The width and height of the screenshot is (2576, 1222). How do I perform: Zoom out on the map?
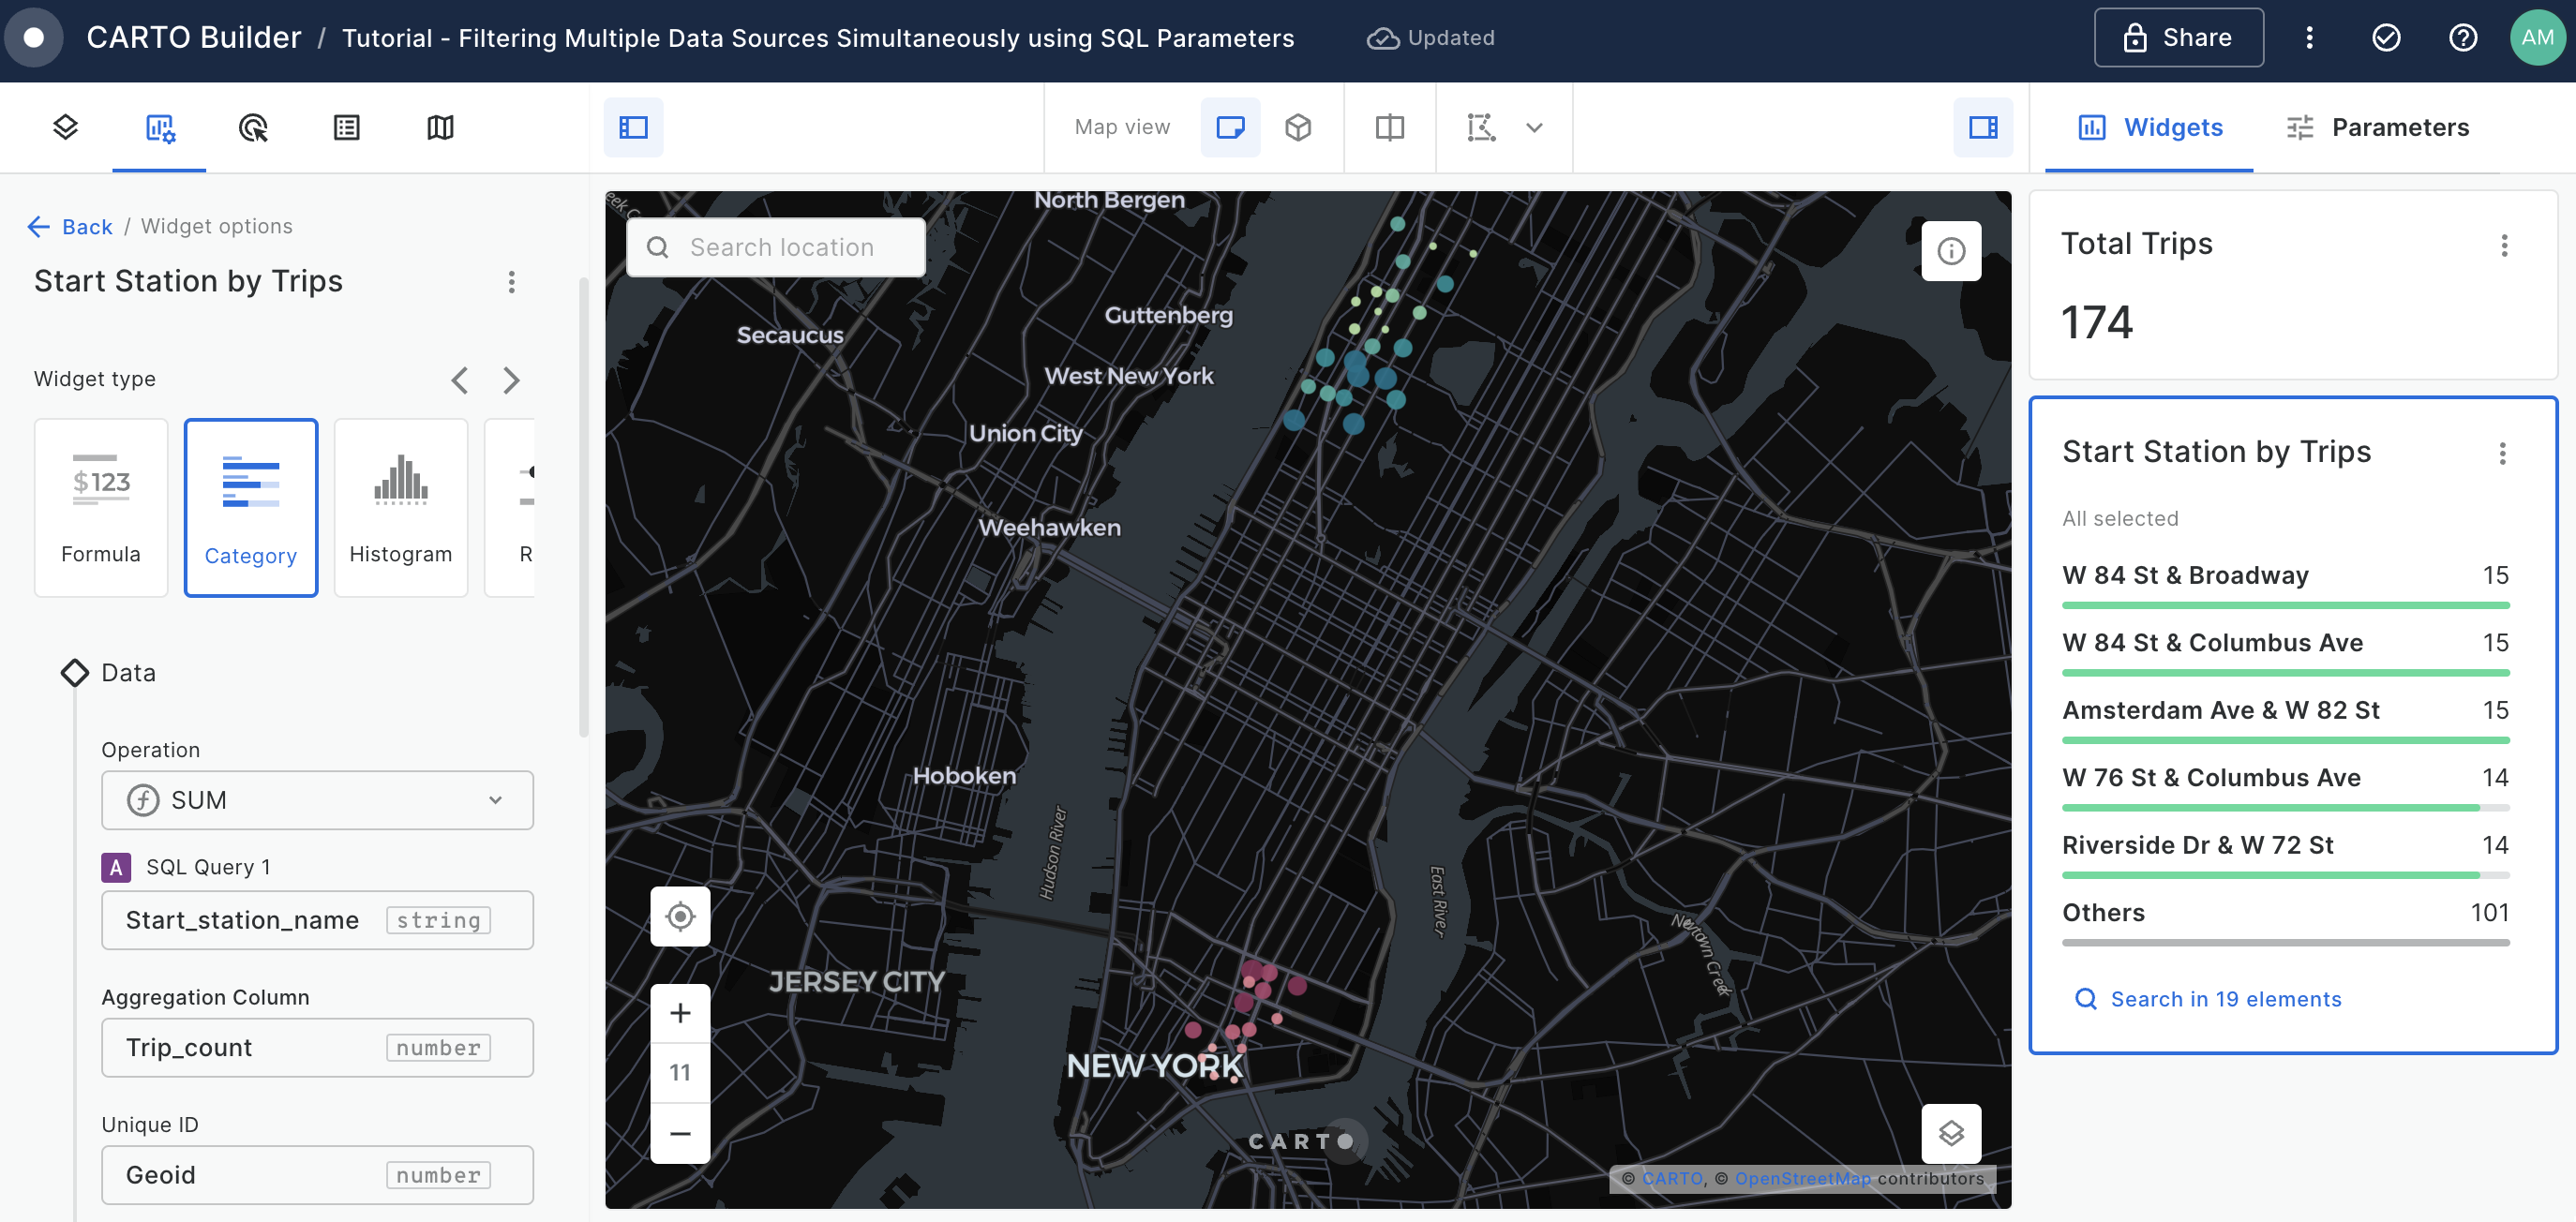click(x=680, y=1133)
